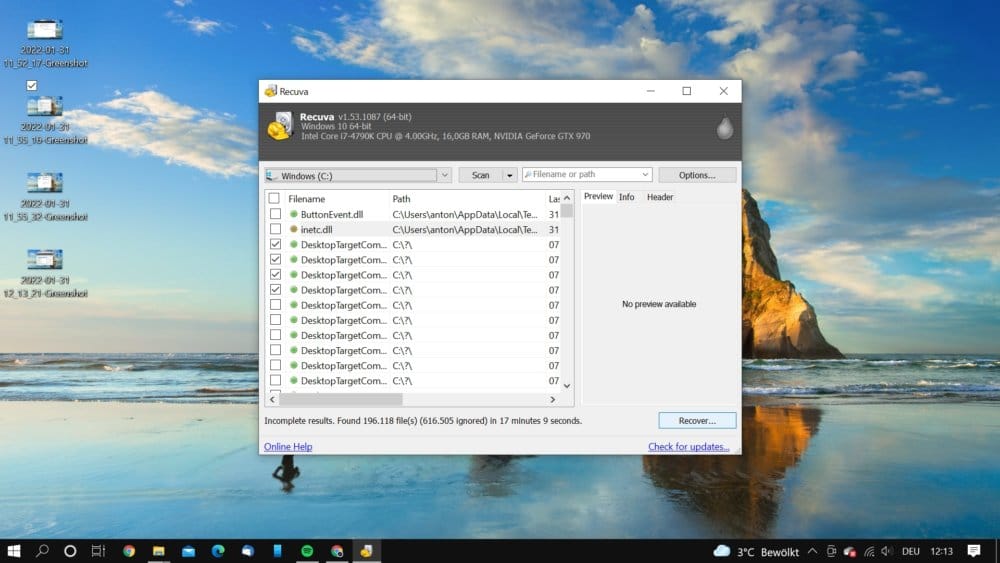
Task: Click the Piriform pear icon in Recuva's header
Action: (x=724, y=127)
